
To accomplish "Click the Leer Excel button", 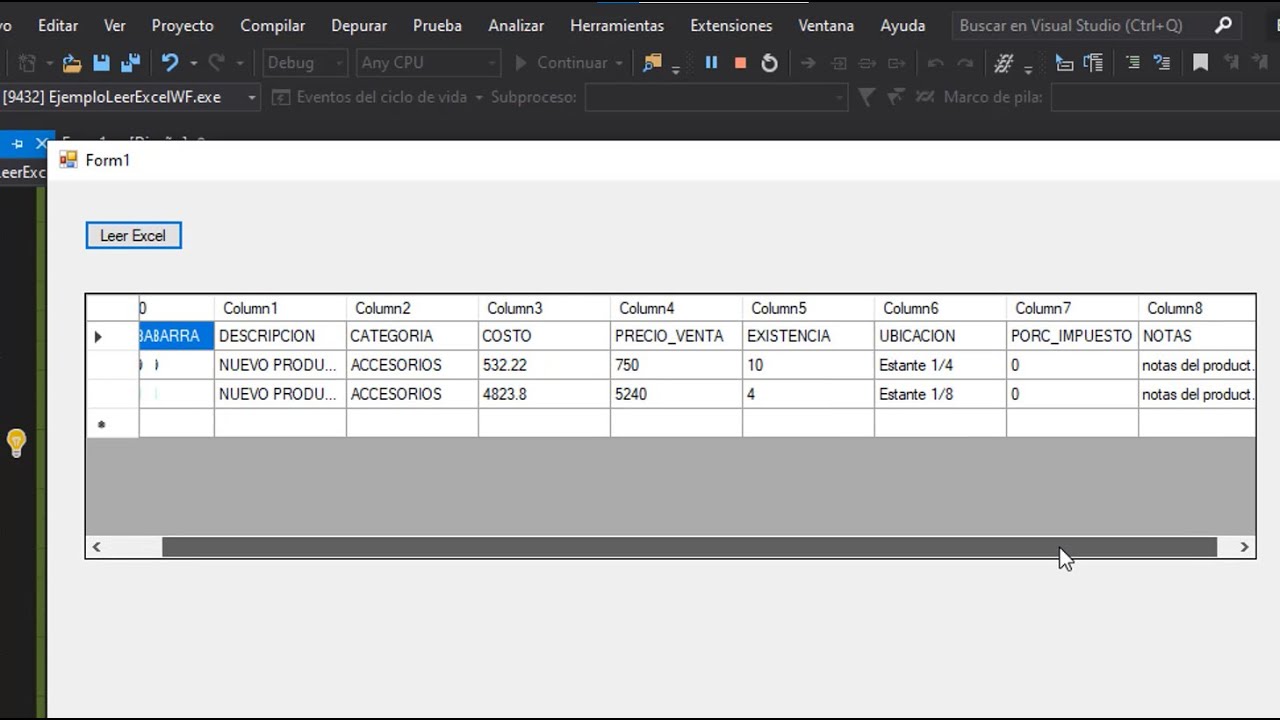I will point(133,236).
